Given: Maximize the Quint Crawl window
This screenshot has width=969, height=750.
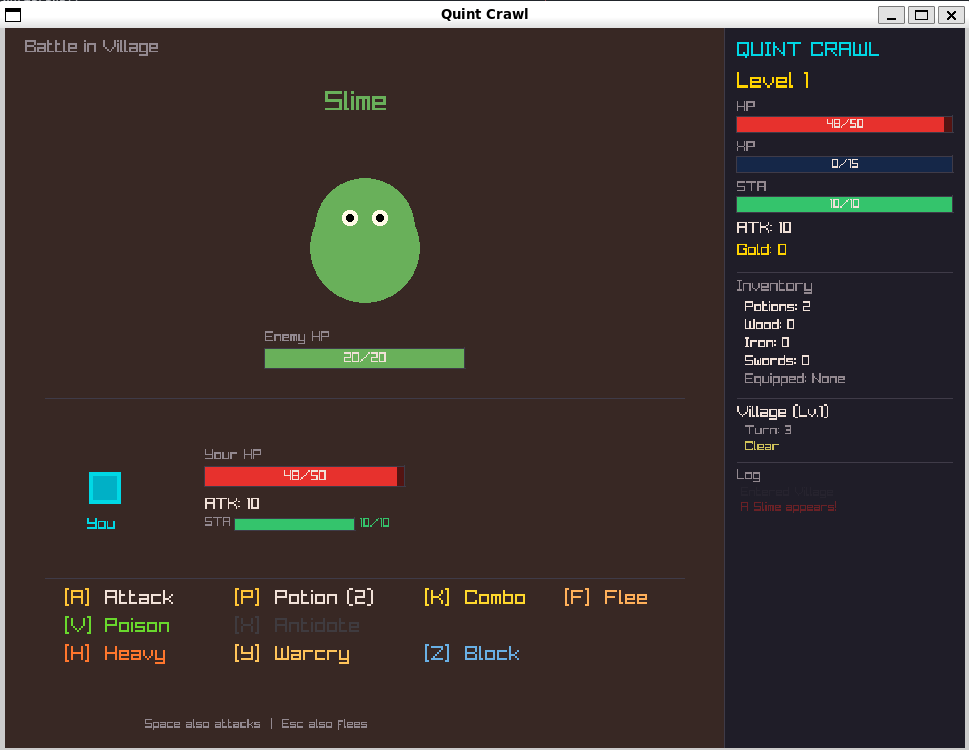Looking at the screenshot, I should click(x=921, y=15).
